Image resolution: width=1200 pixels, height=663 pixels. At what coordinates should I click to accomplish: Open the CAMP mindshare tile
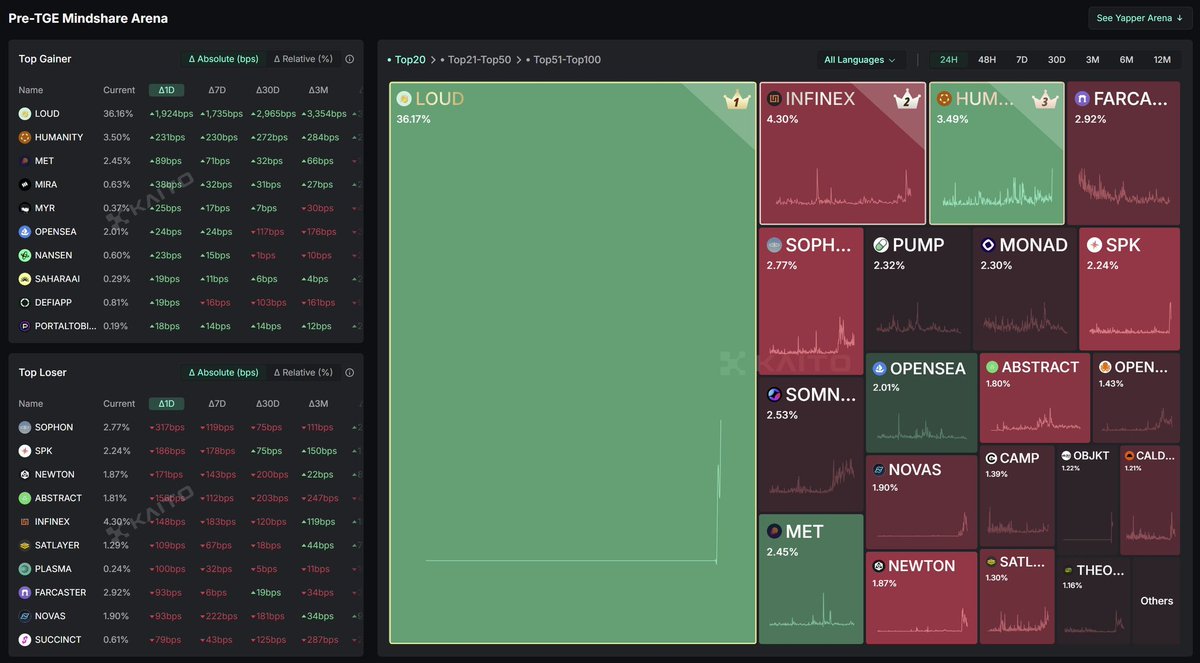(1016, 496)
